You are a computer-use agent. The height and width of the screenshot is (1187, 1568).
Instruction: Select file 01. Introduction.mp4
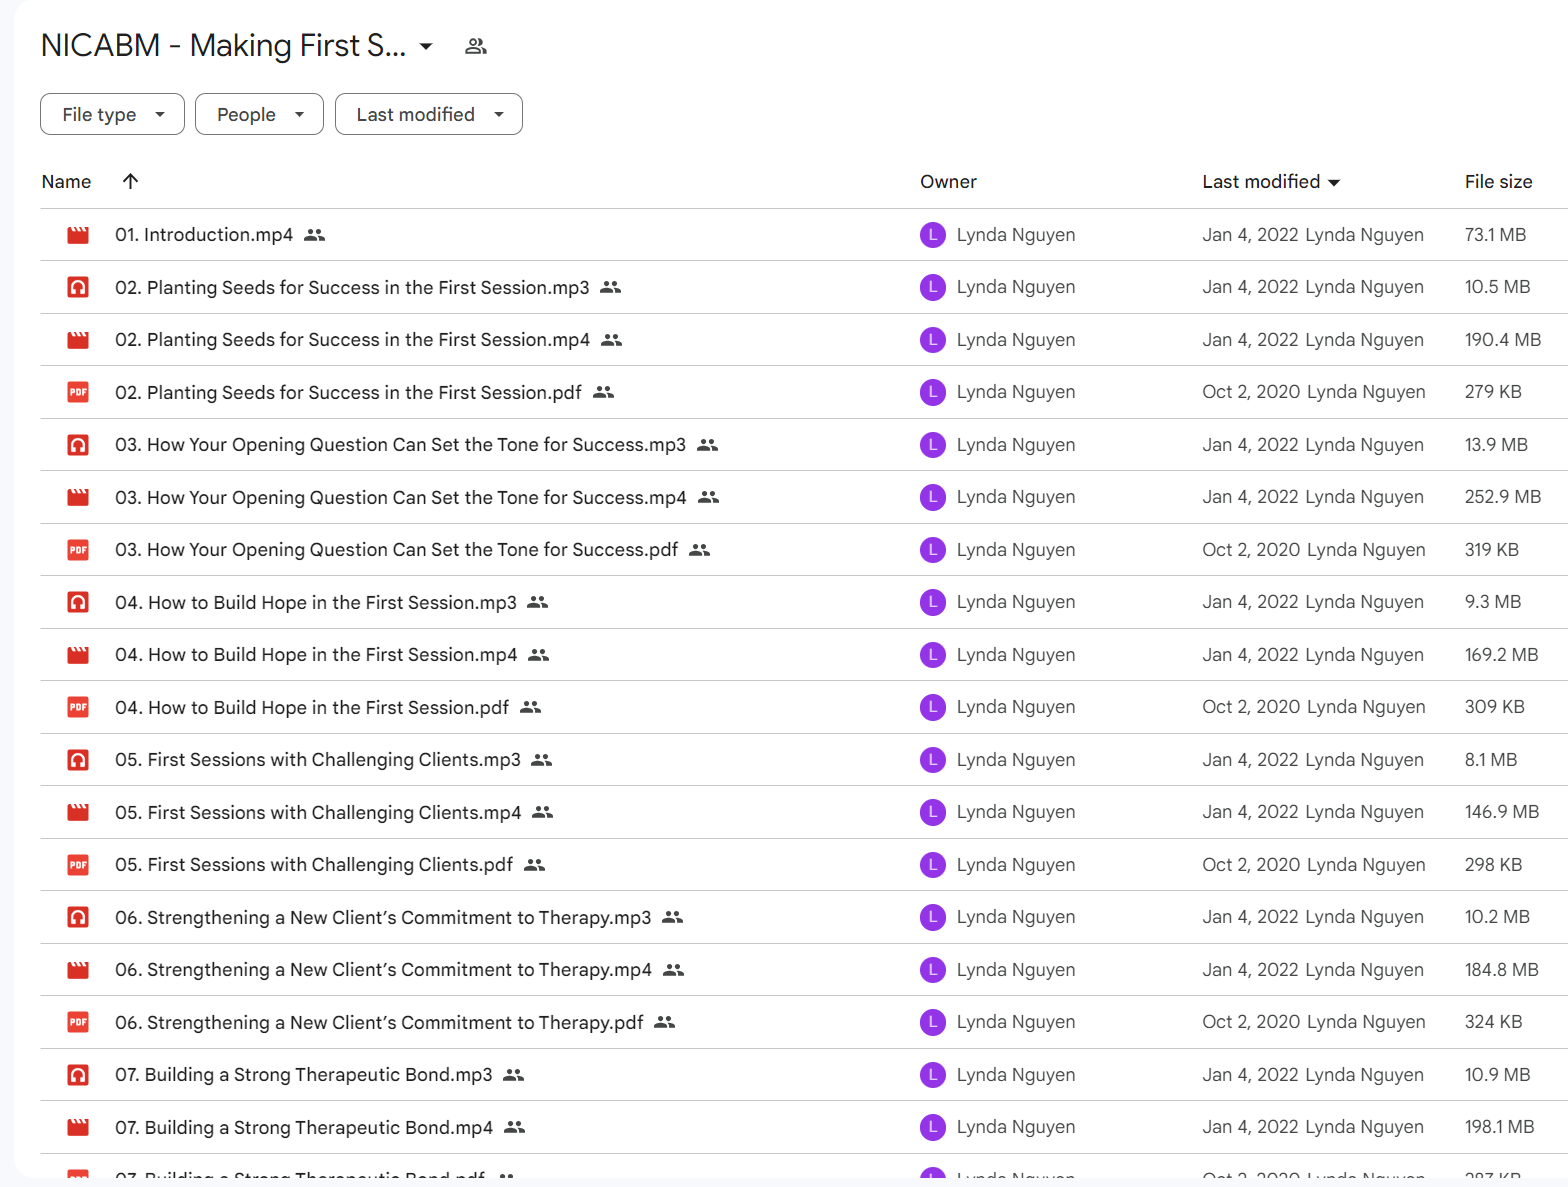click(204, 235)
